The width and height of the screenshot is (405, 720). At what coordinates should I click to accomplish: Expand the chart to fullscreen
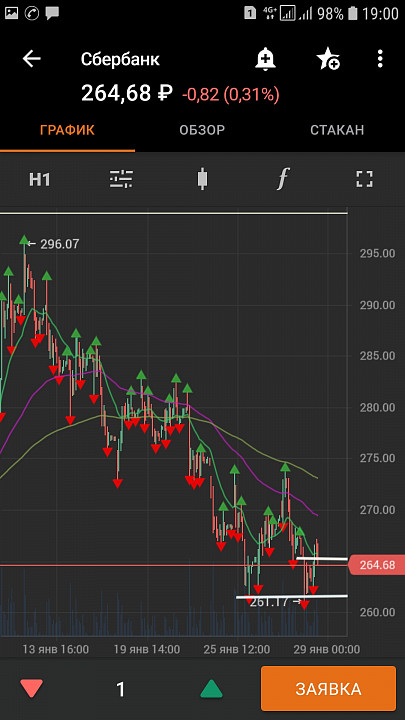(x=365, y=179)
